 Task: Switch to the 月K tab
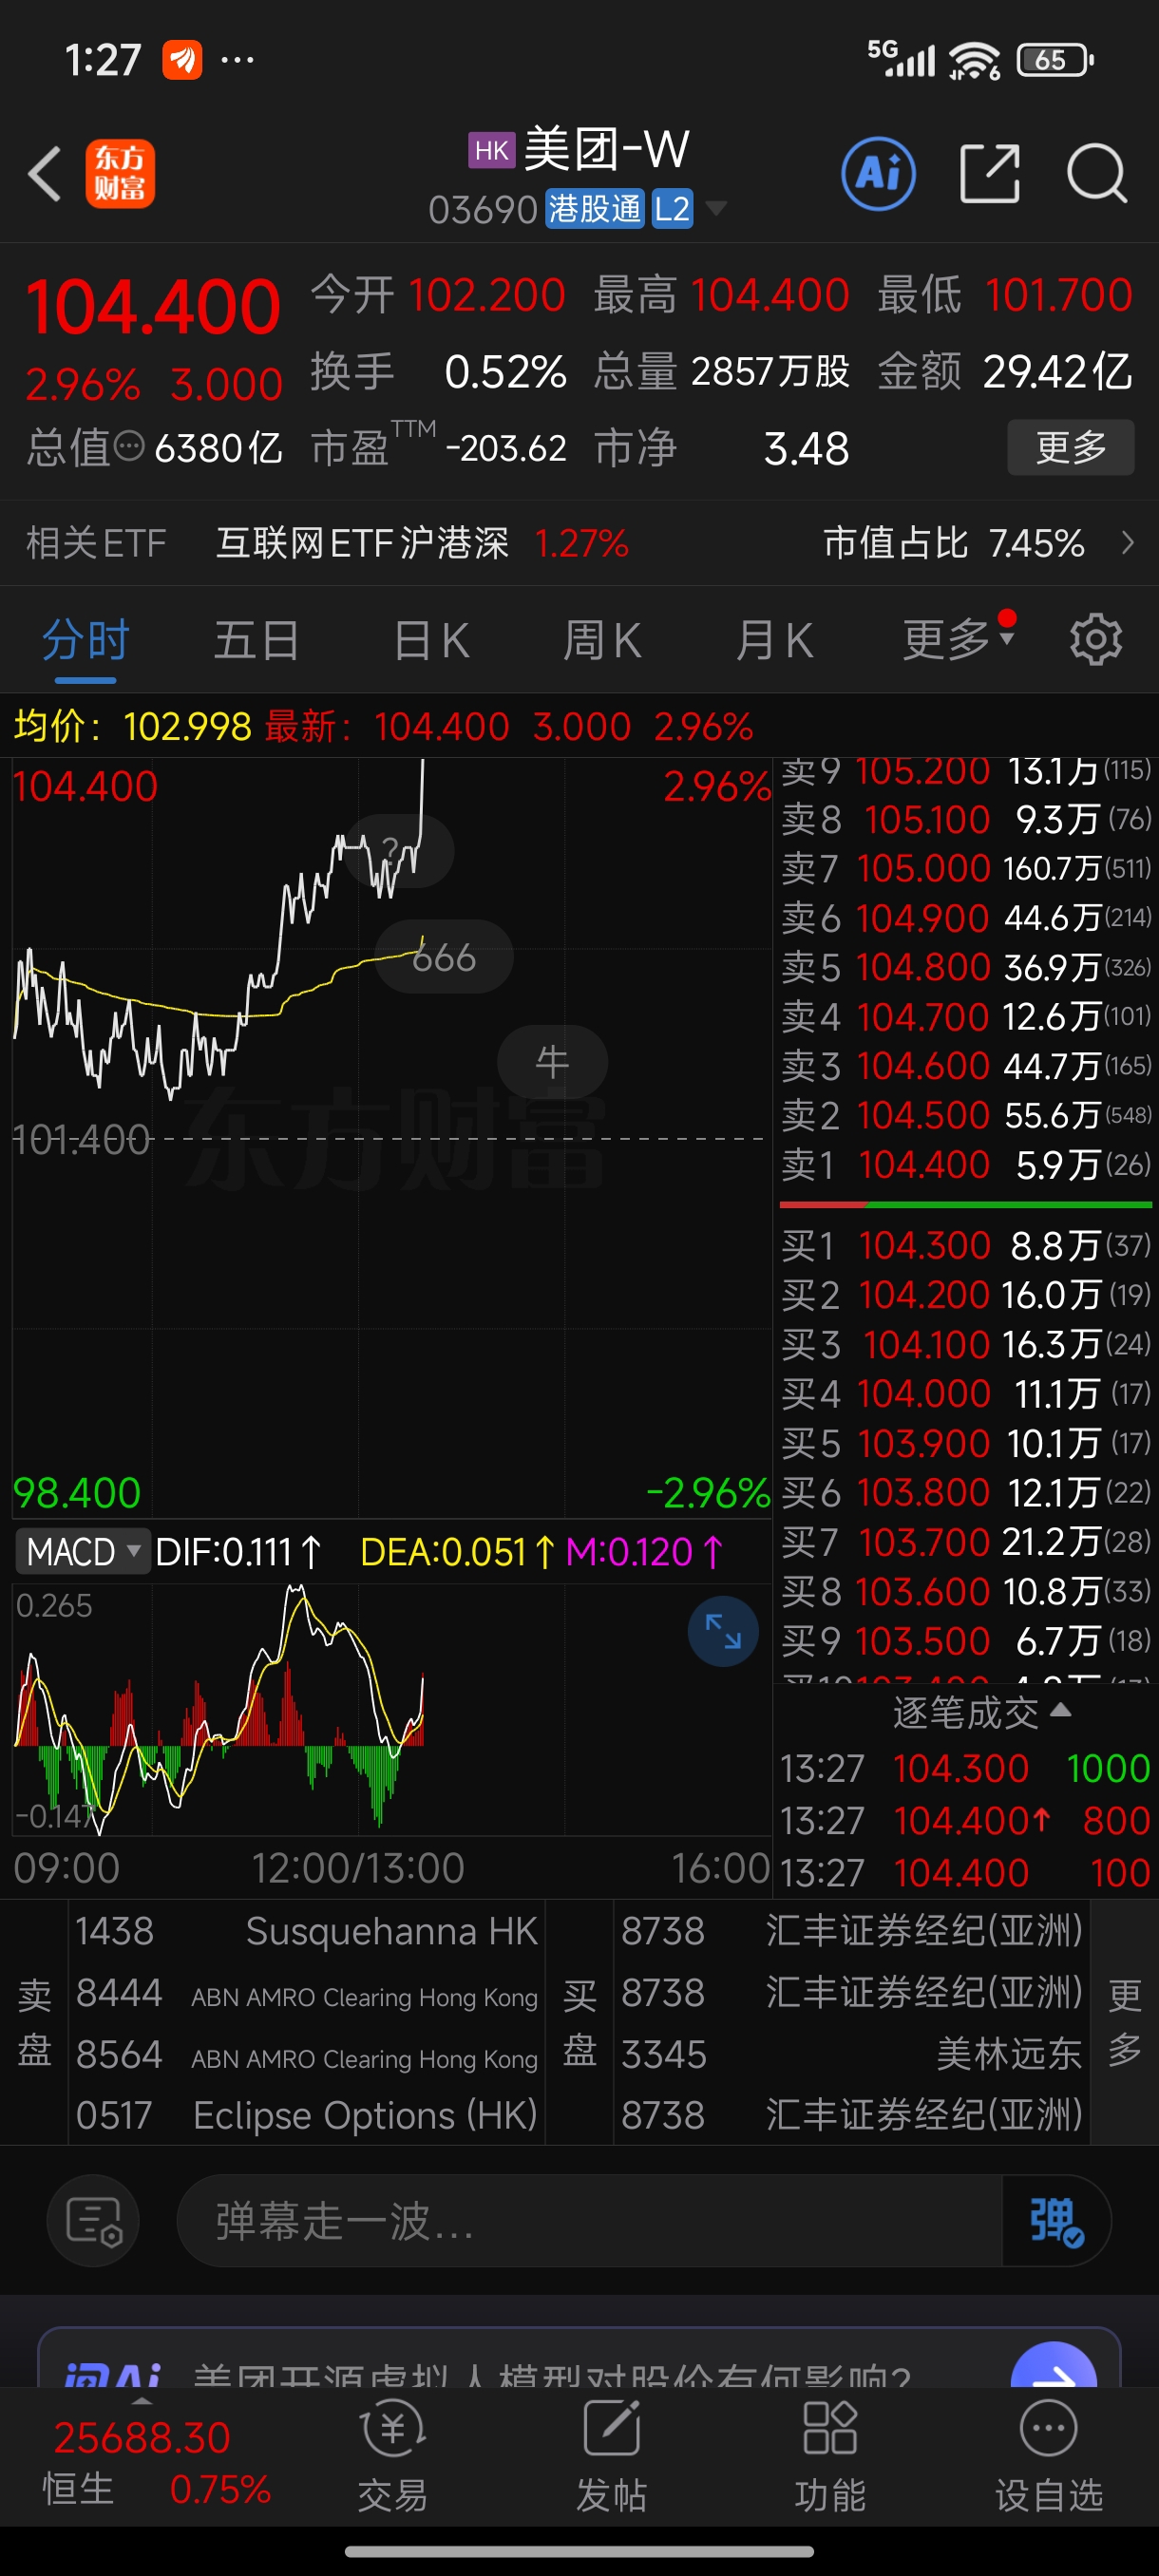[x=774, y=640]
